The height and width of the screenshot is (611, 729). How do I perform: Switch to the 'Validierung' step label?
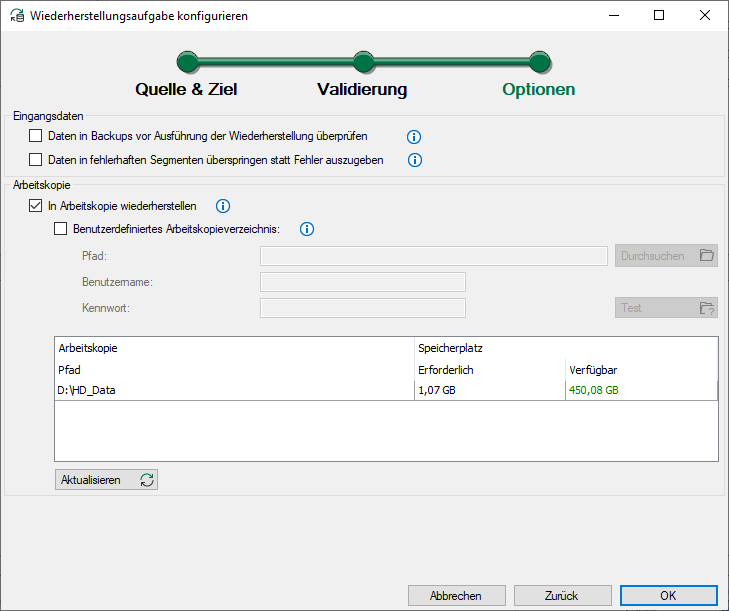[362, 90]
